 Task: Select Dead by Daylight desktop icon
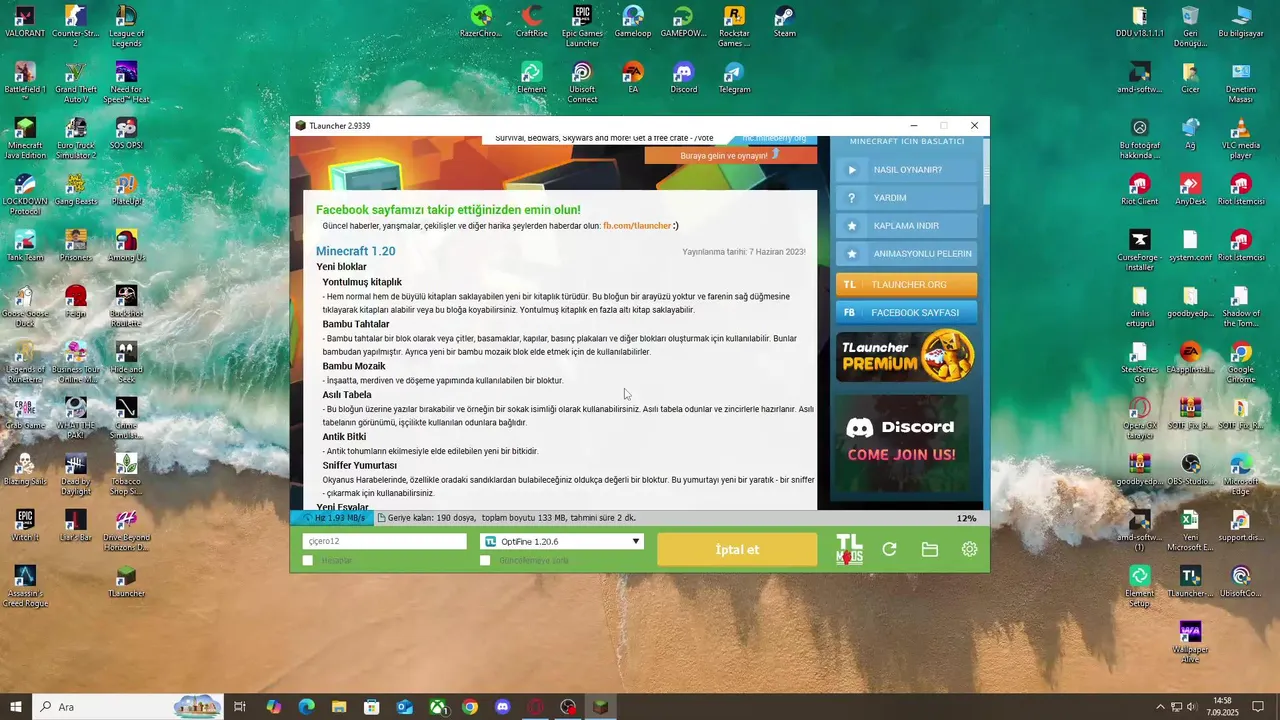75,474
